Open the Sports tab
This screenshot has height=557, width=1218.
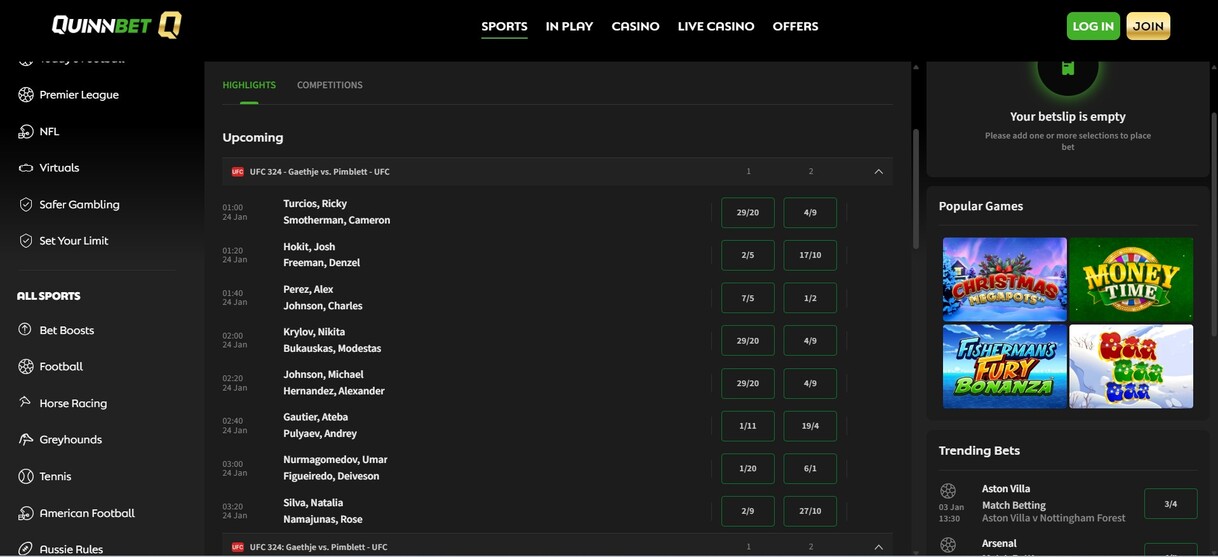click(x=504, y=26)
